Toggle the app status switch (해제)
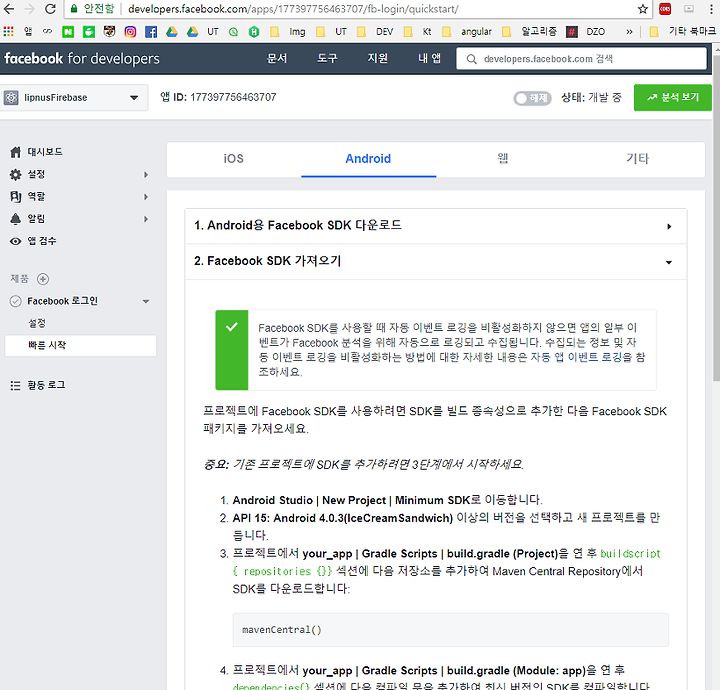The image size is (720, 690). click(x=532, y=98)
